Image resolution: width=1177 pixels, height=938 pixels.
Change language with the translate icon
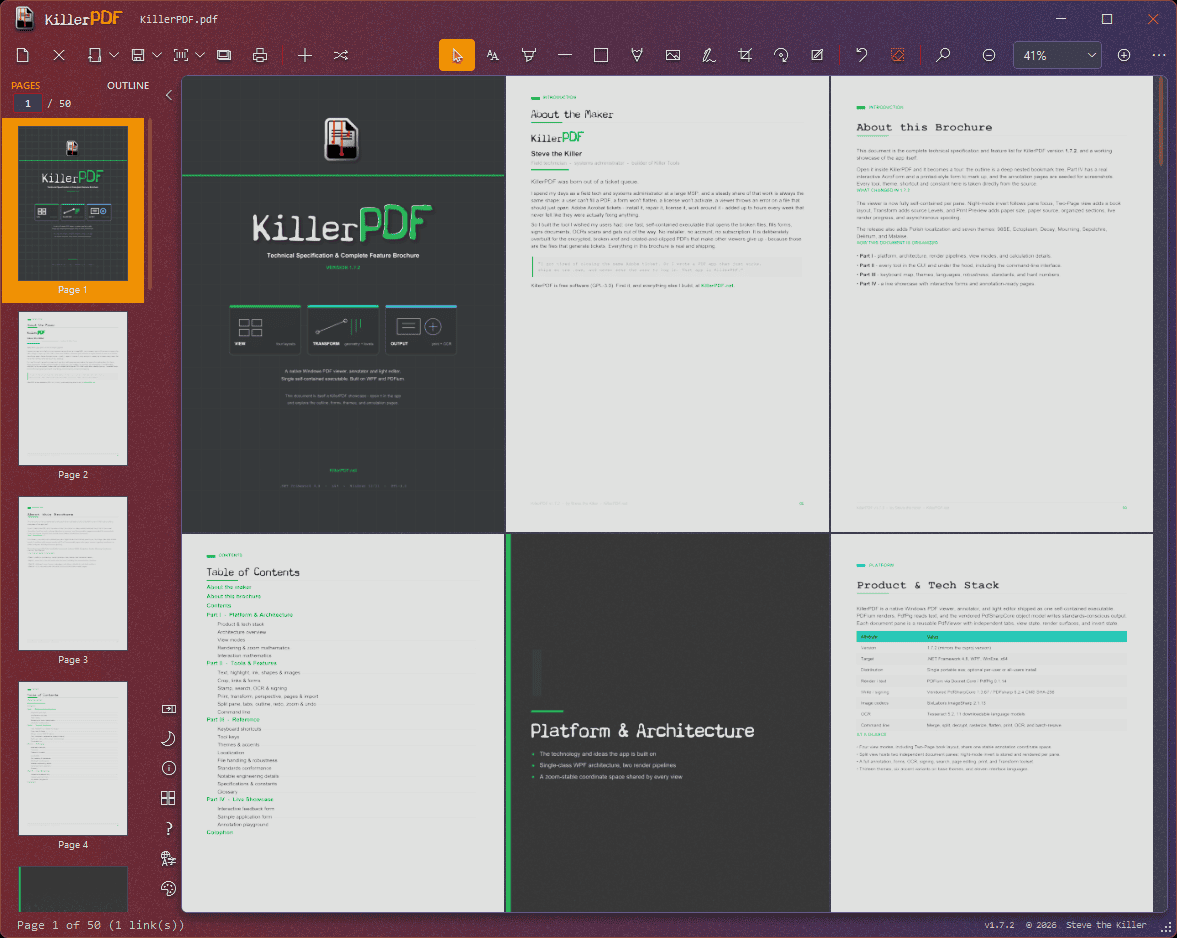[169, 858]
